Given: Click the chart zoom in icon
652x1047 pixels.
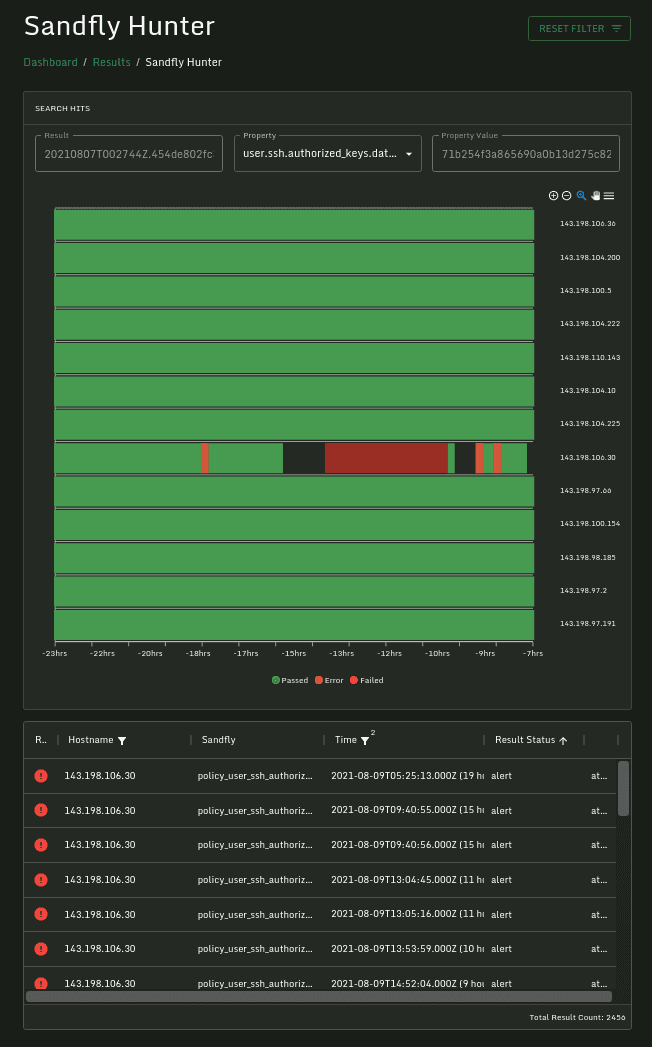Looking at the screenshot, I should tap(553, 196).
